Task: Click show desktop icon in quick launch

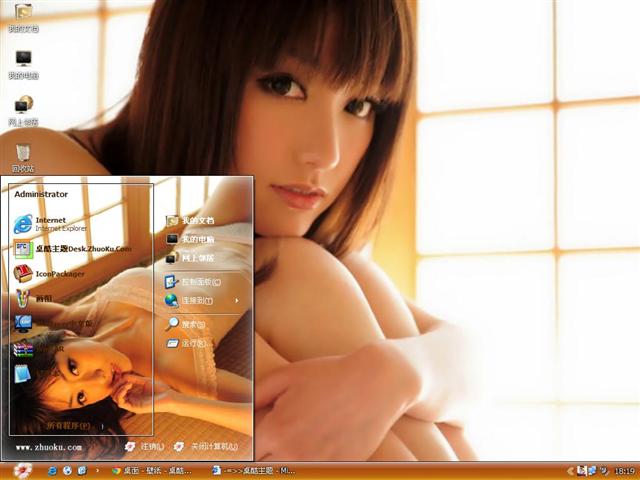Action: pos(82,471)
